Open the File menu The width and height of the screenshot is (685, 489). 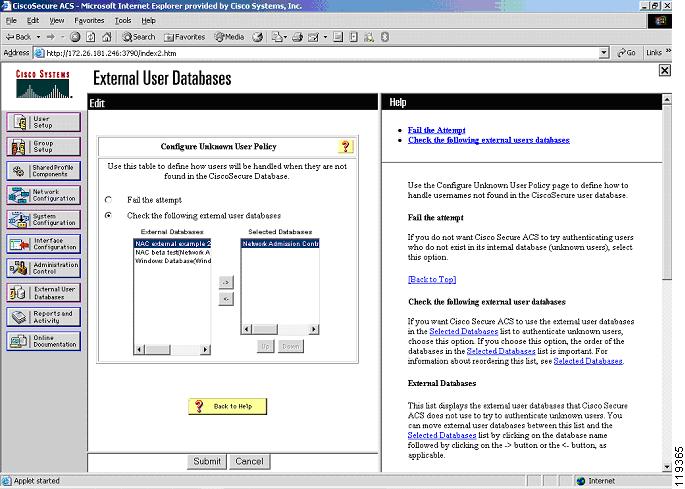tap(11, 21)
